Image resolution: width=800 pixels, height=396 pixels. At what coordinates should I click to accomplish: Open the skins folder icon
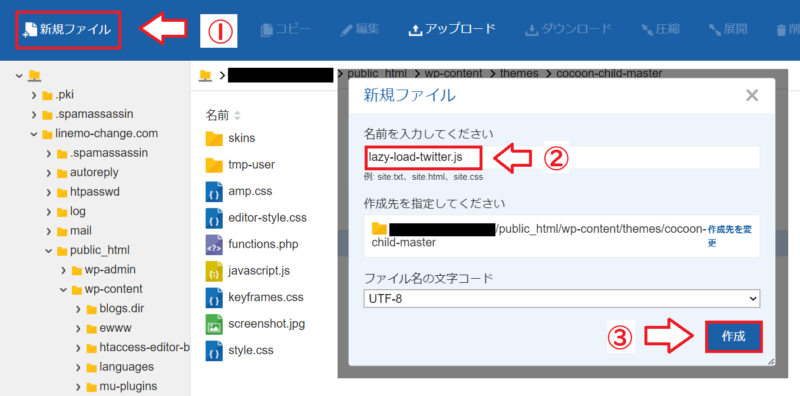[x=214, y=138]
